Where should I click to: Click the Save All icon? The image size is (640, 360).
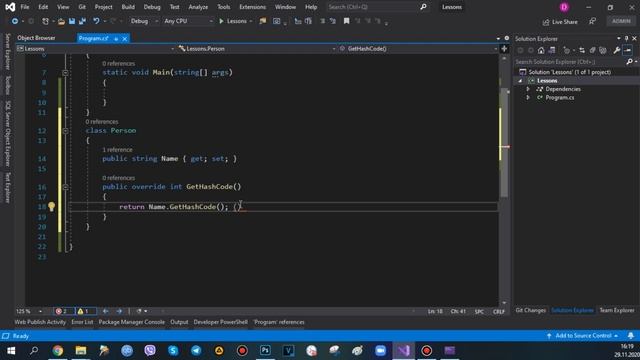click(x=82, y=21)
